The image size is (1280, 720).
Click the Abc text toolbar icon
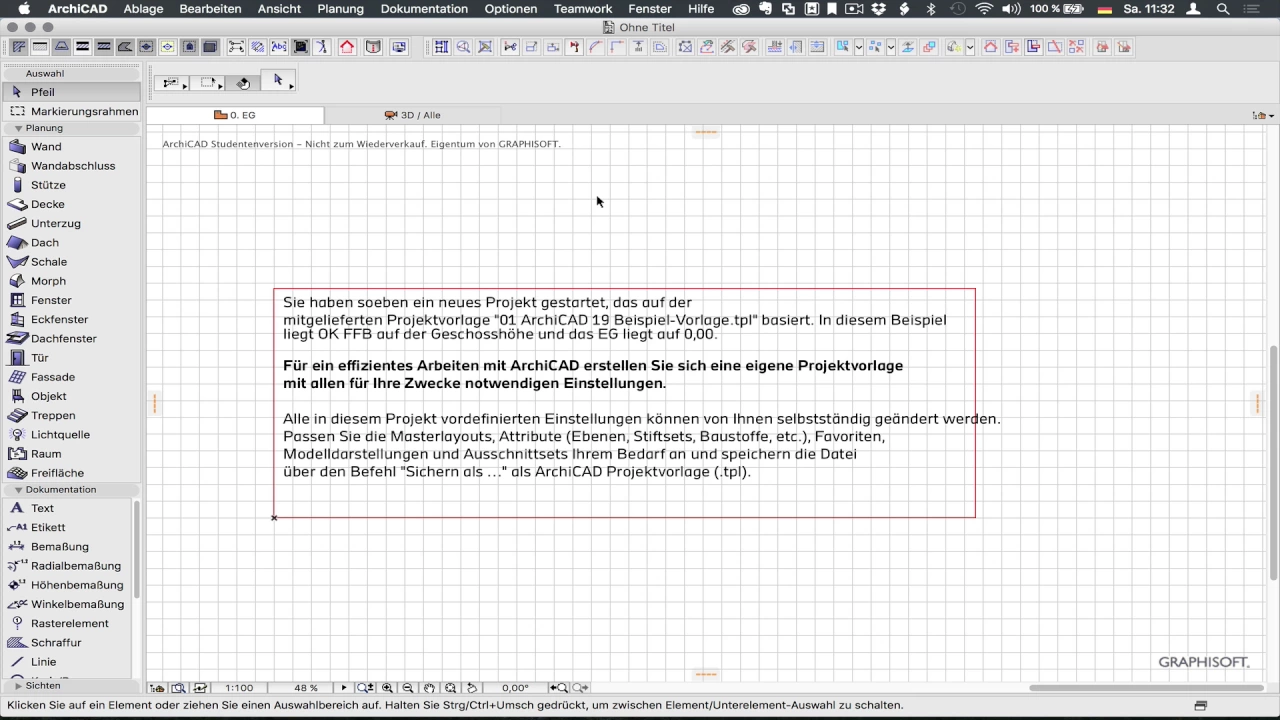tap(279, 47)
